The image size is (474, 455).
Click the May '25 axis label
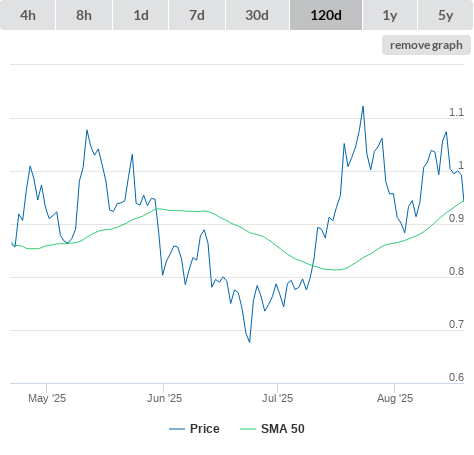[47, 398]
